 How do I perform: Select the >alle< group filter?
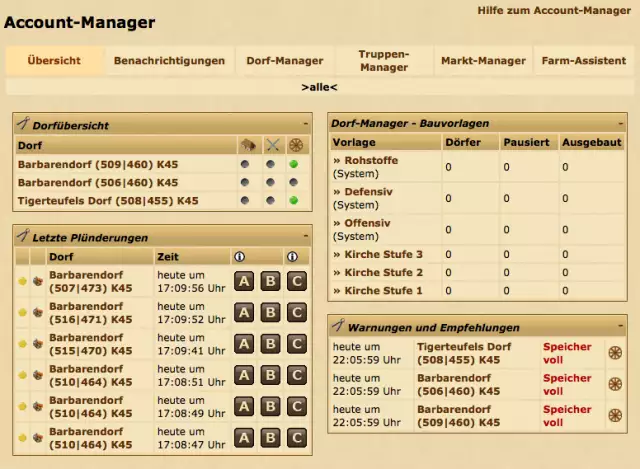click(319, 87)
